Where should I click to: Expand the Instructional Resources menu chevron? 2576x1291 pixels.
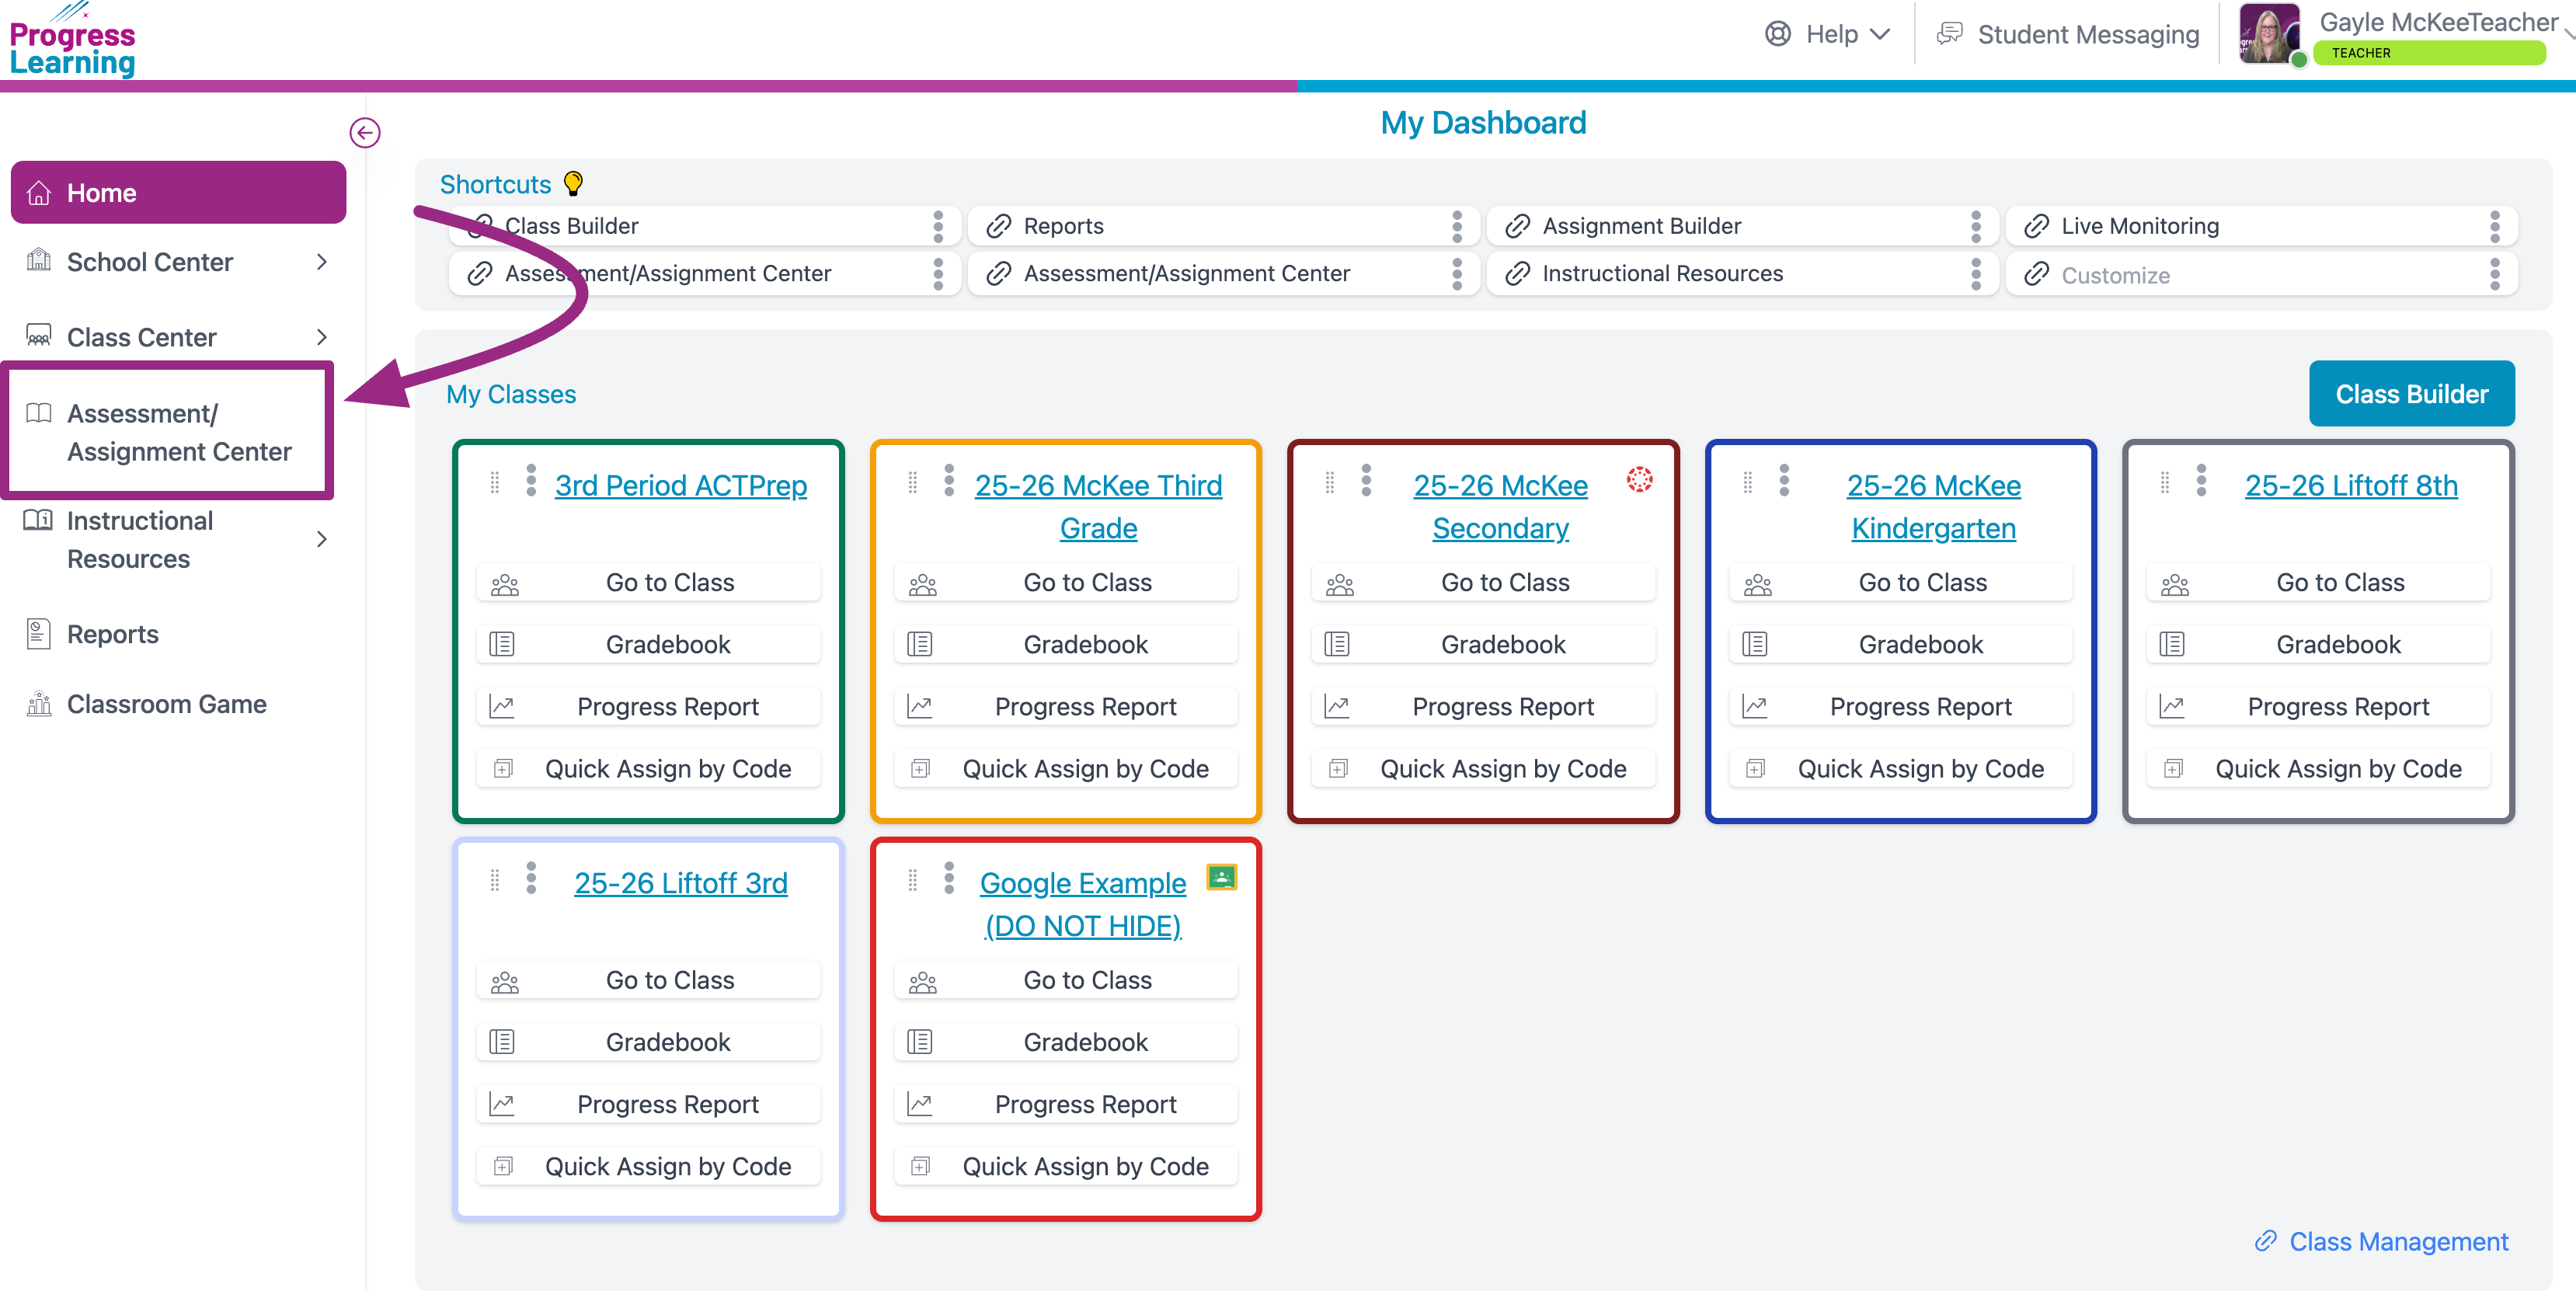coord(322,539)
